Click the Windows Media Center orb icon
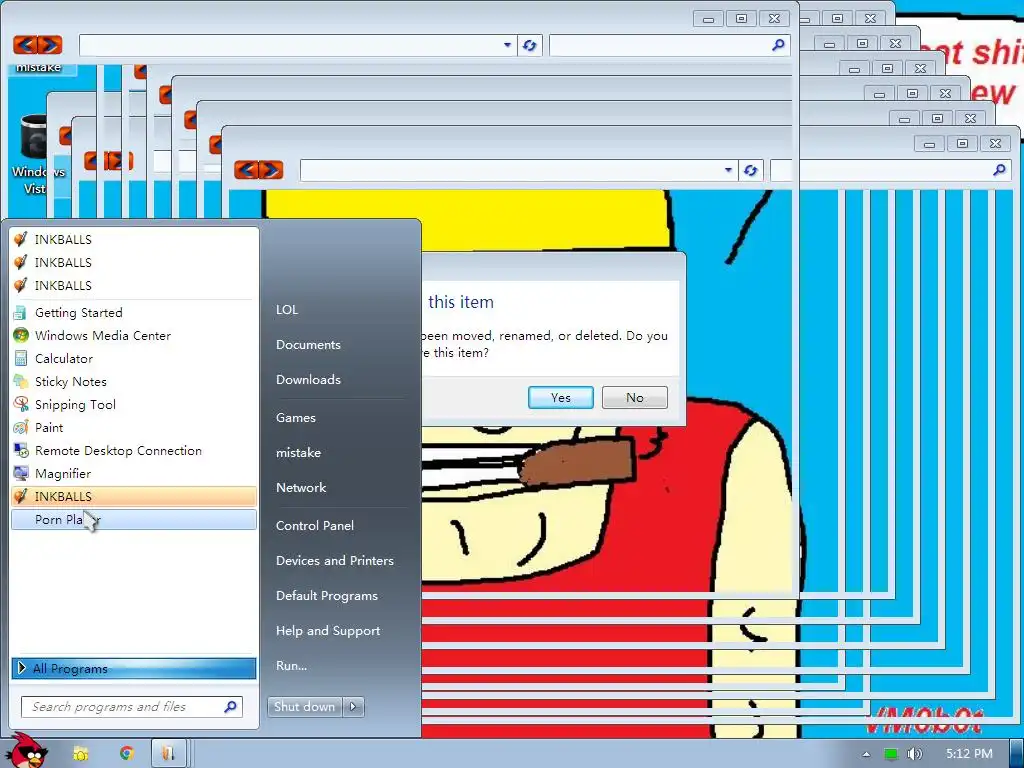The image size is (1024, 768). (21, 335)
